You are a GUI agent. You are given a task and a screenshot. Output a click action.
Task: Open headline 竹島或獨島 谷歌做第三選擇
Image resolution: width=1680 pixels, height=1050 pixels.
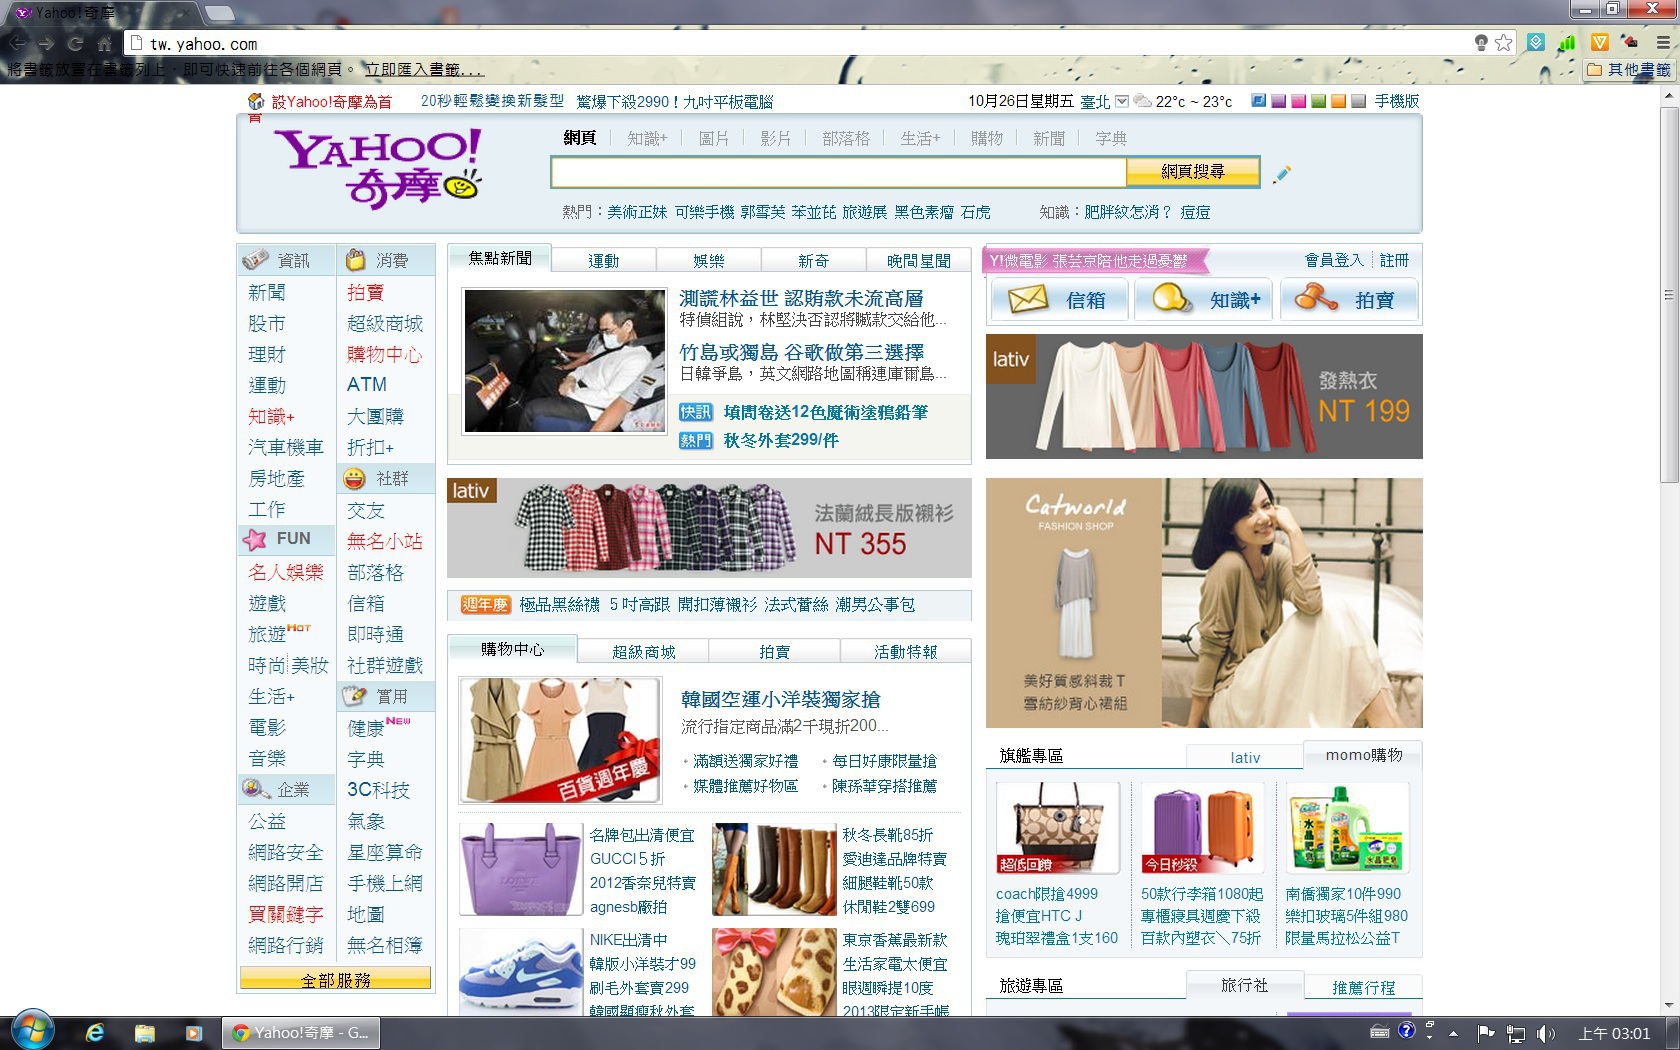802,352
